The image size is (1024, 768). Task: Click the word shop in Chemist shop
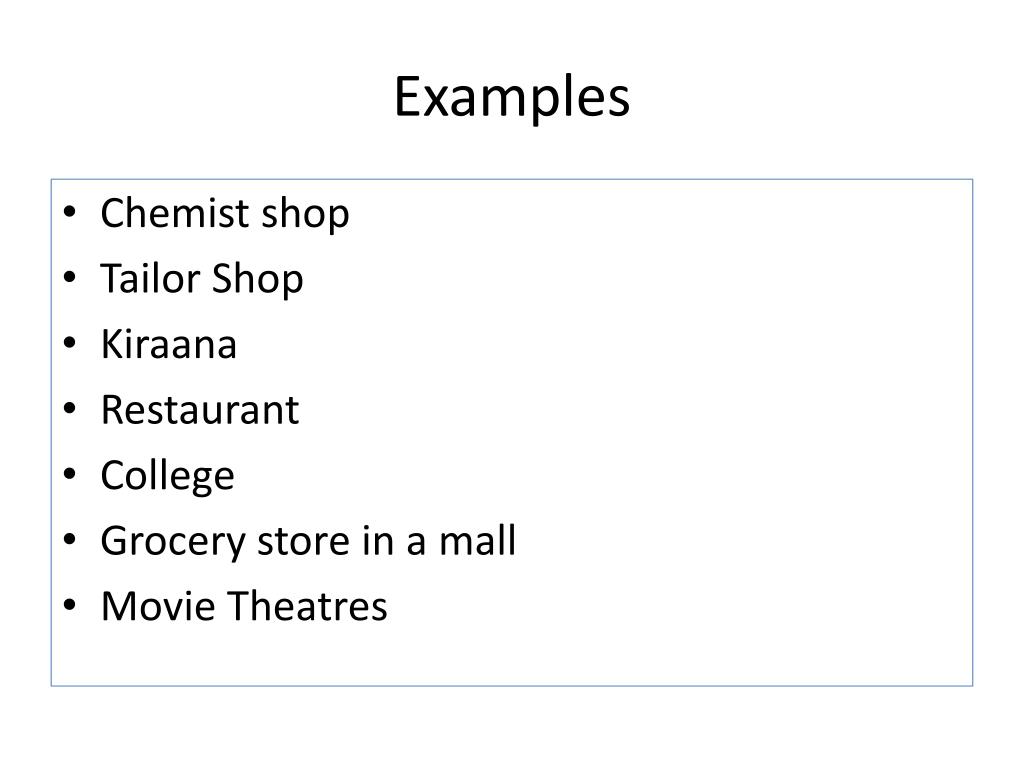coord(305,214)
